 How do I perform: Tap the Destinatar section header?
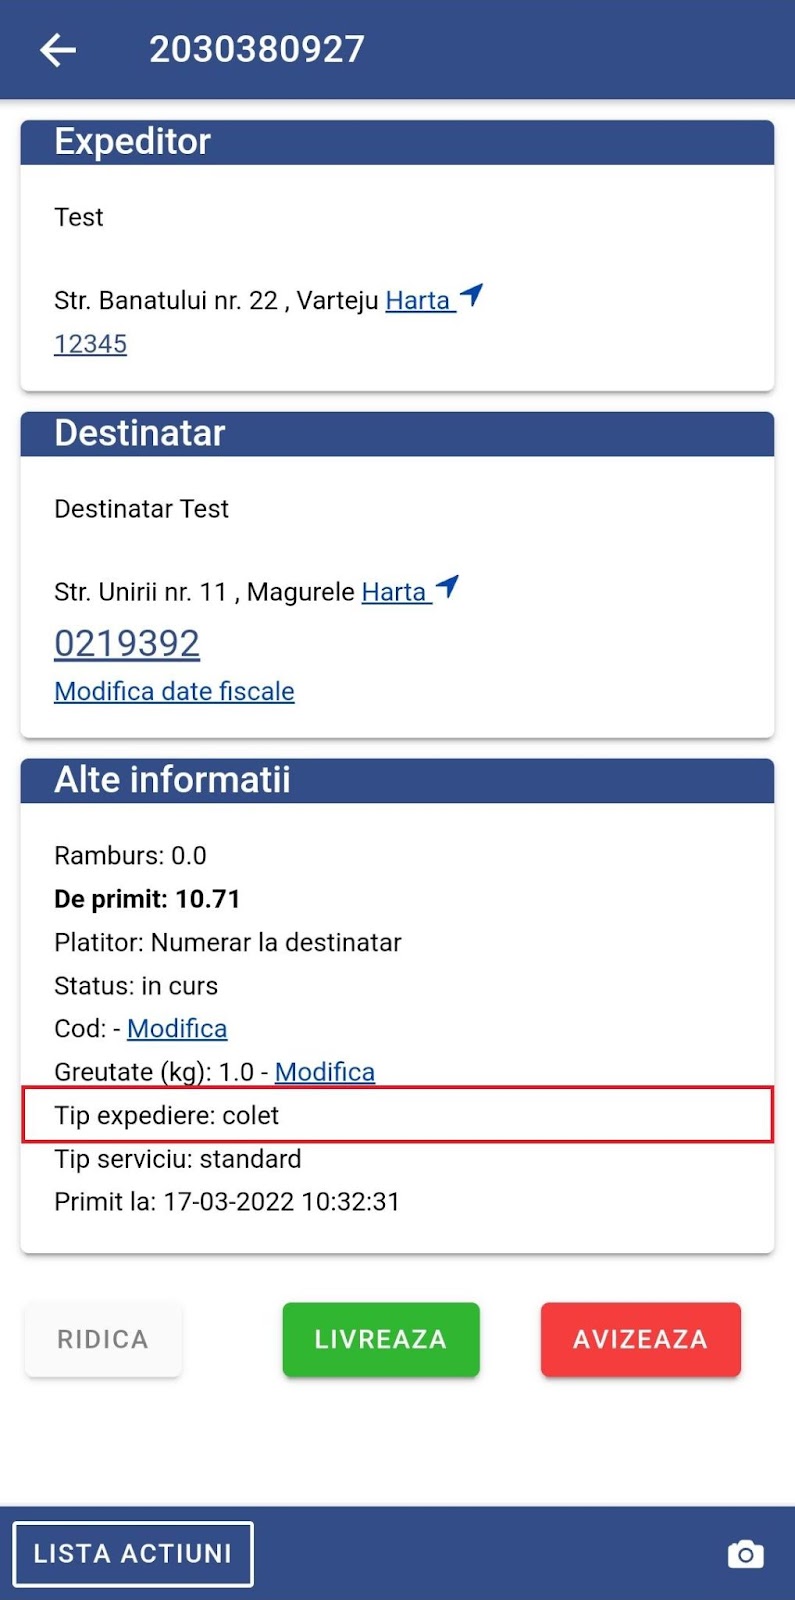[x=398, y=434]
